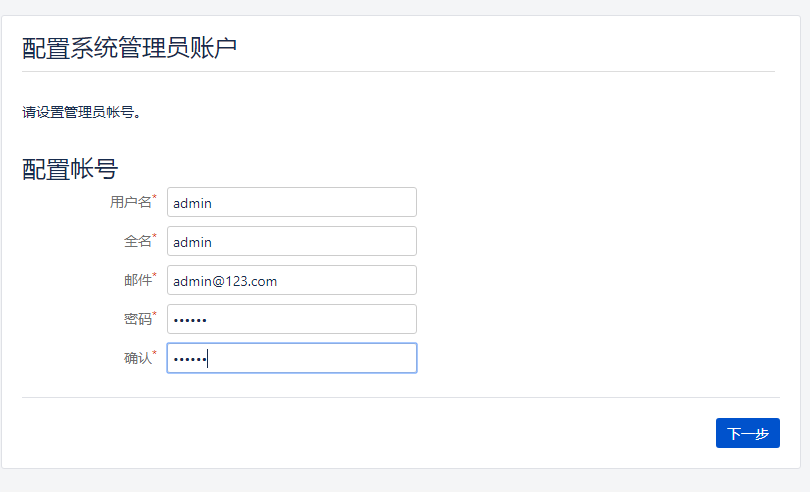This screenshot has width=810, height=492.
Task: Click the required asterisk beside 密码
Action: [155, 314]
